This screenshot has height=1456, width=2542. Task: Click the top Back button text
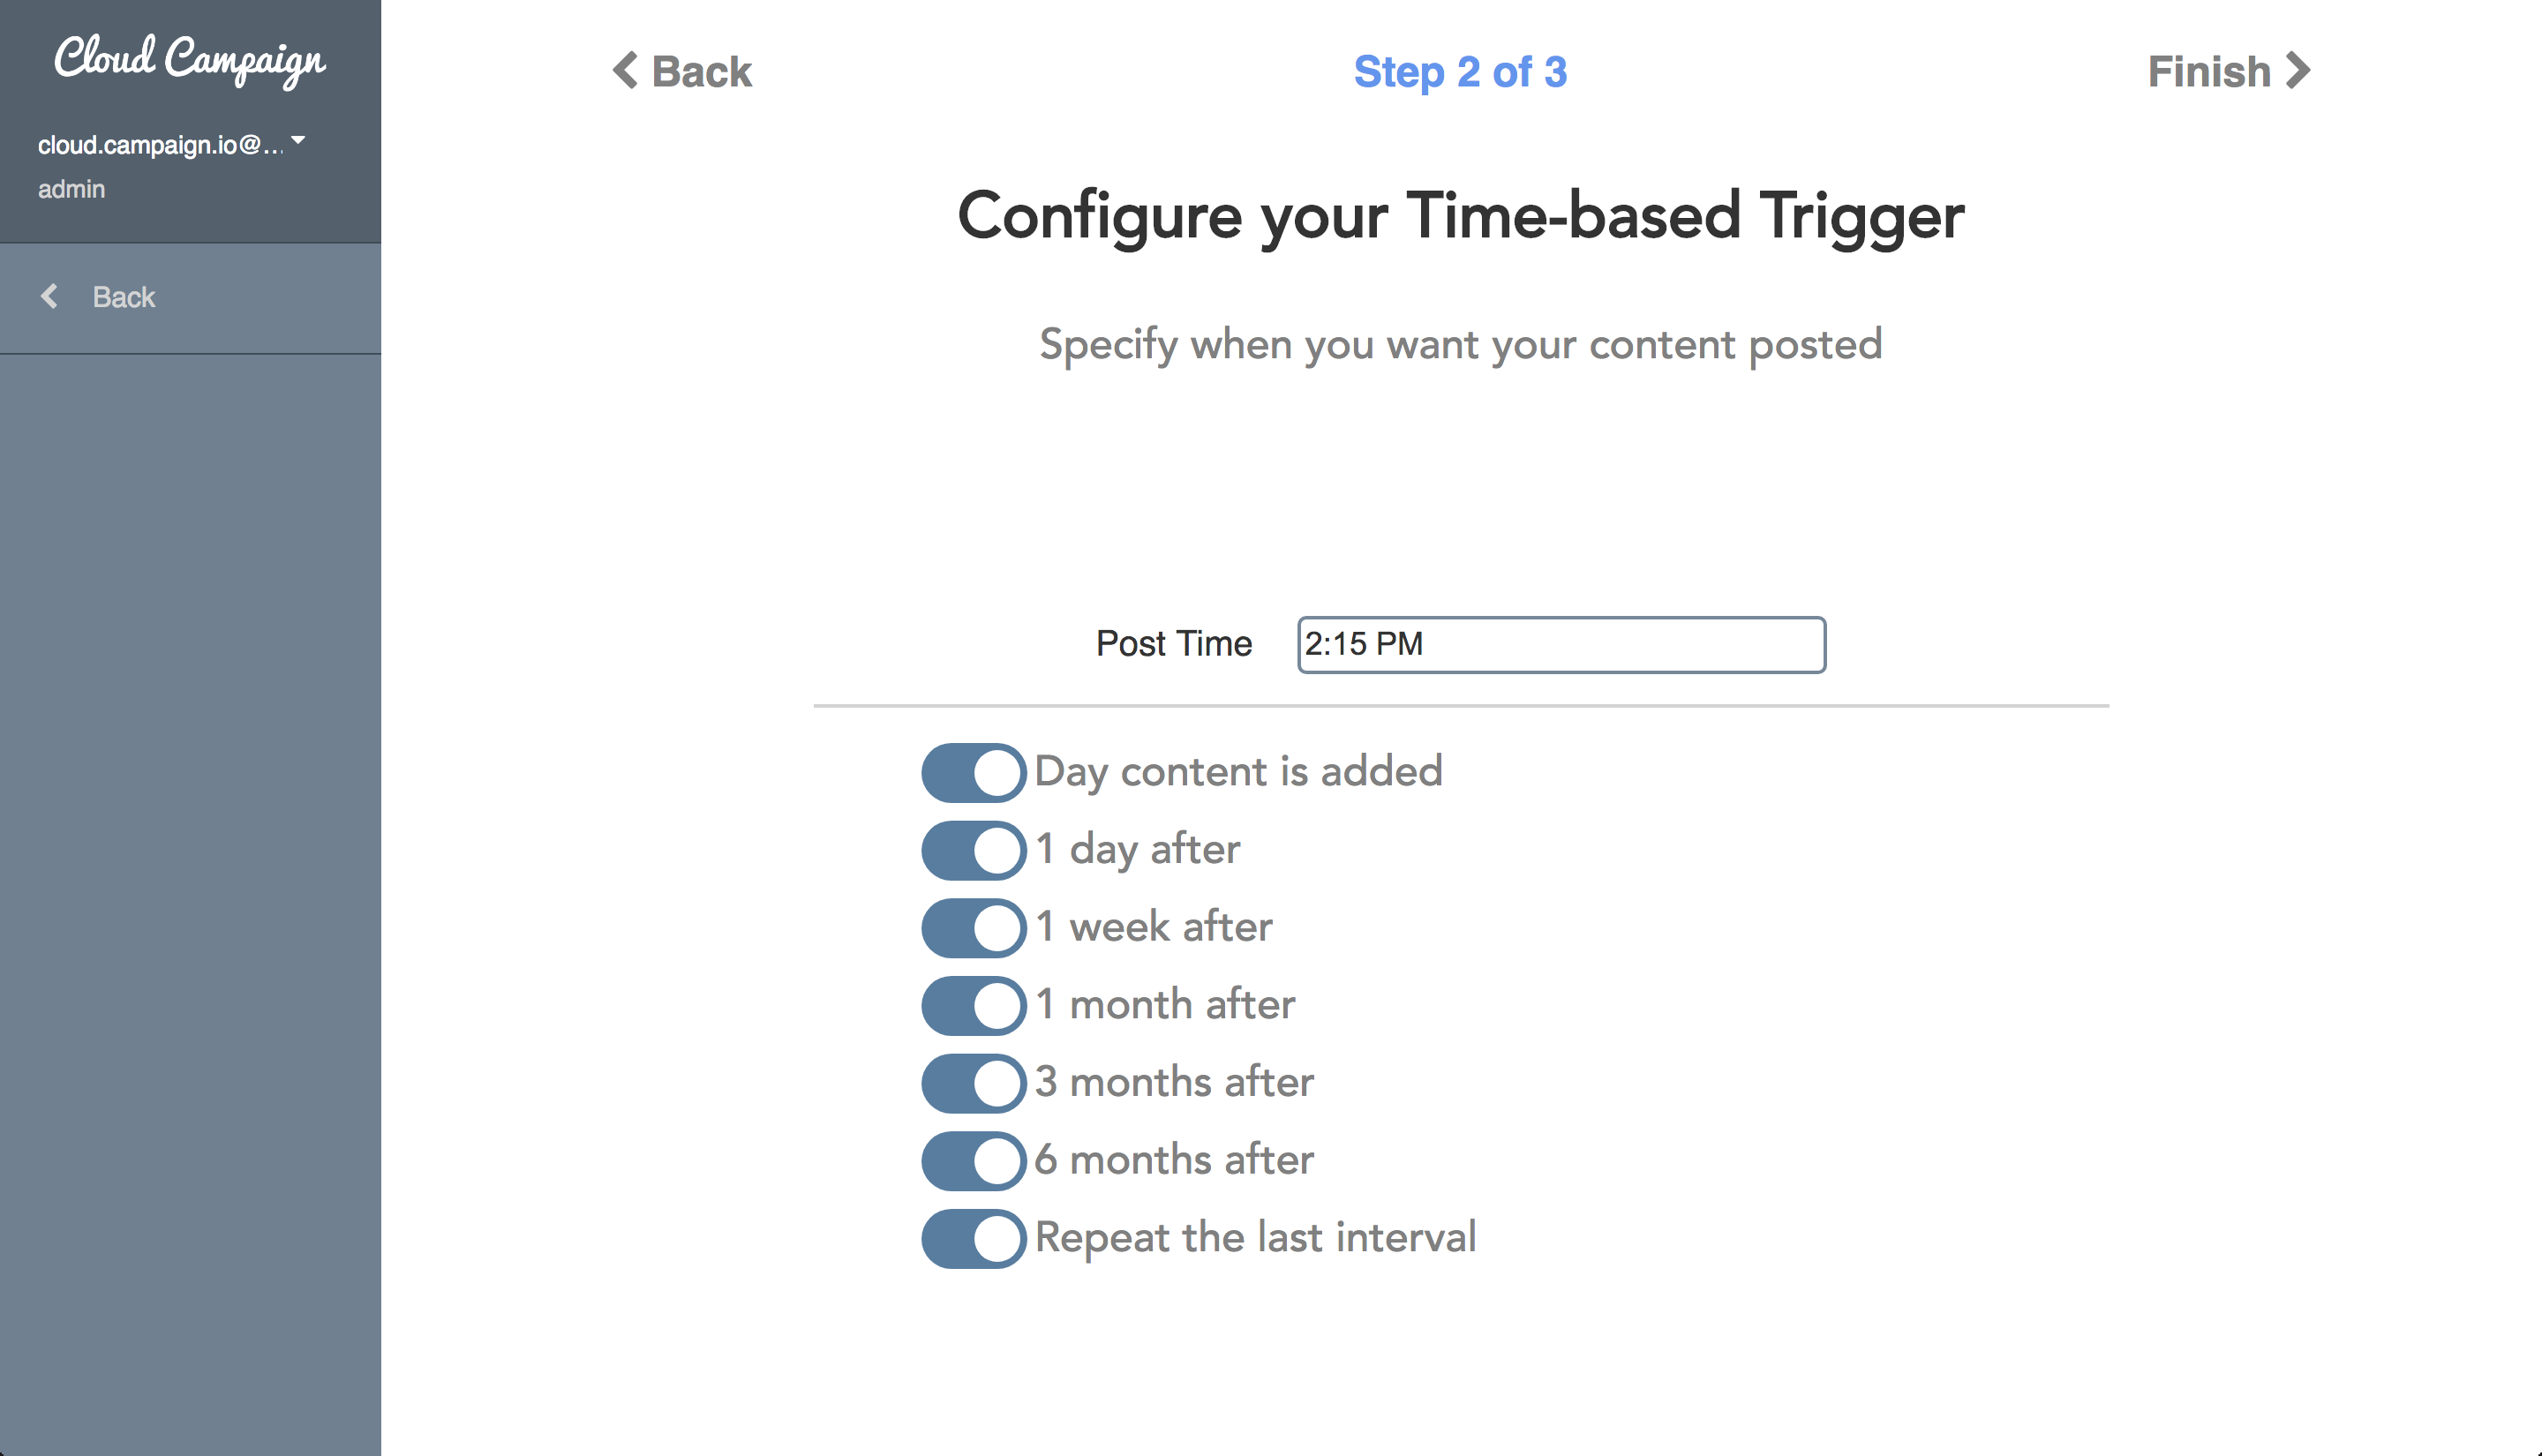click(701, 72)
